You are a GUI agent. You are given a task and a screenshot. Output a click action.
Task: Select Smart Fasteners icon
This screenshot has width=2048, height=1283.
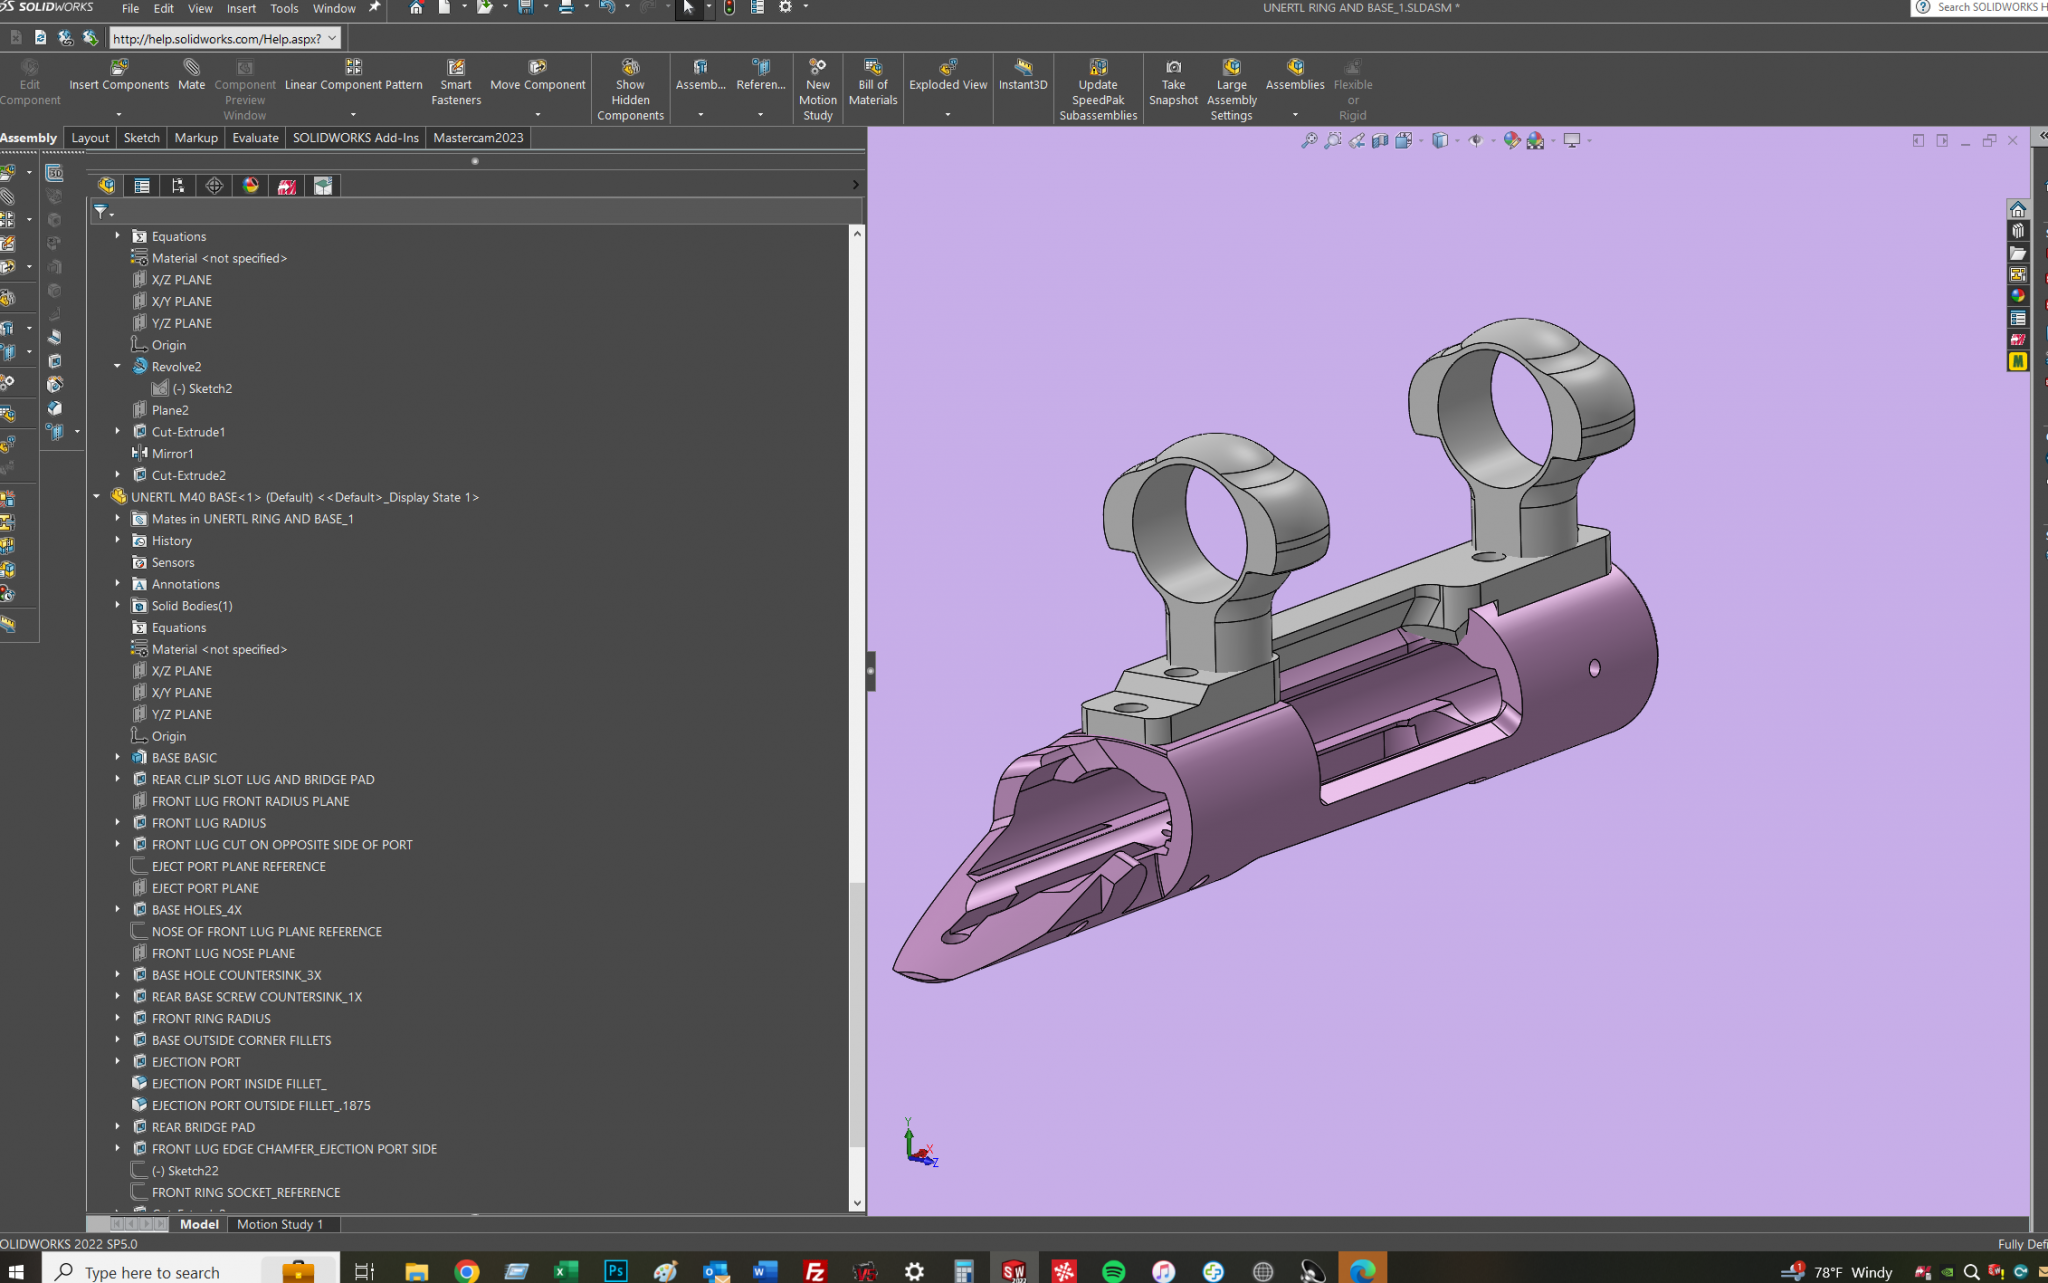coord(456,68)
